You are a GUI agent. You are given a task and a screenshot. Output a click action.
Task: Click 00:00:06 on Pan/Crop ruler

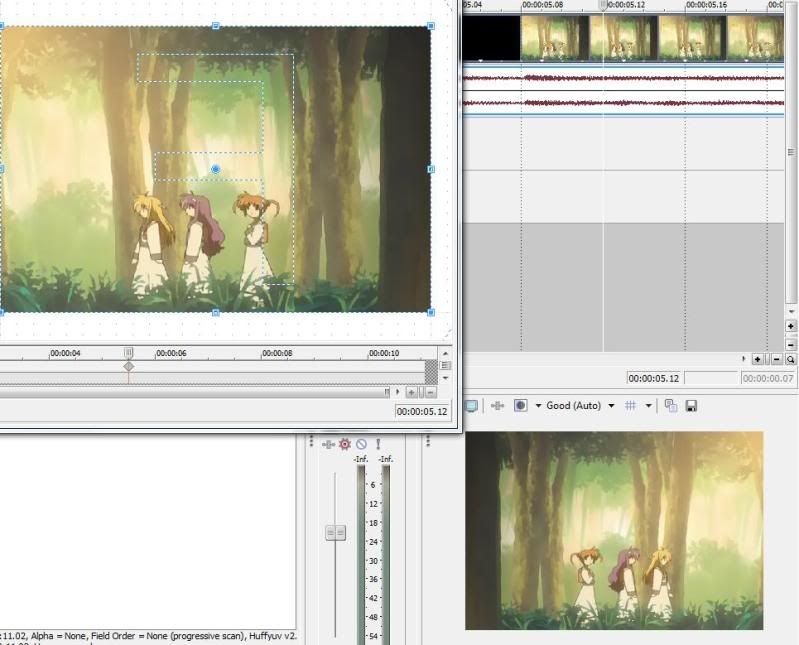[x=171, y=353]
